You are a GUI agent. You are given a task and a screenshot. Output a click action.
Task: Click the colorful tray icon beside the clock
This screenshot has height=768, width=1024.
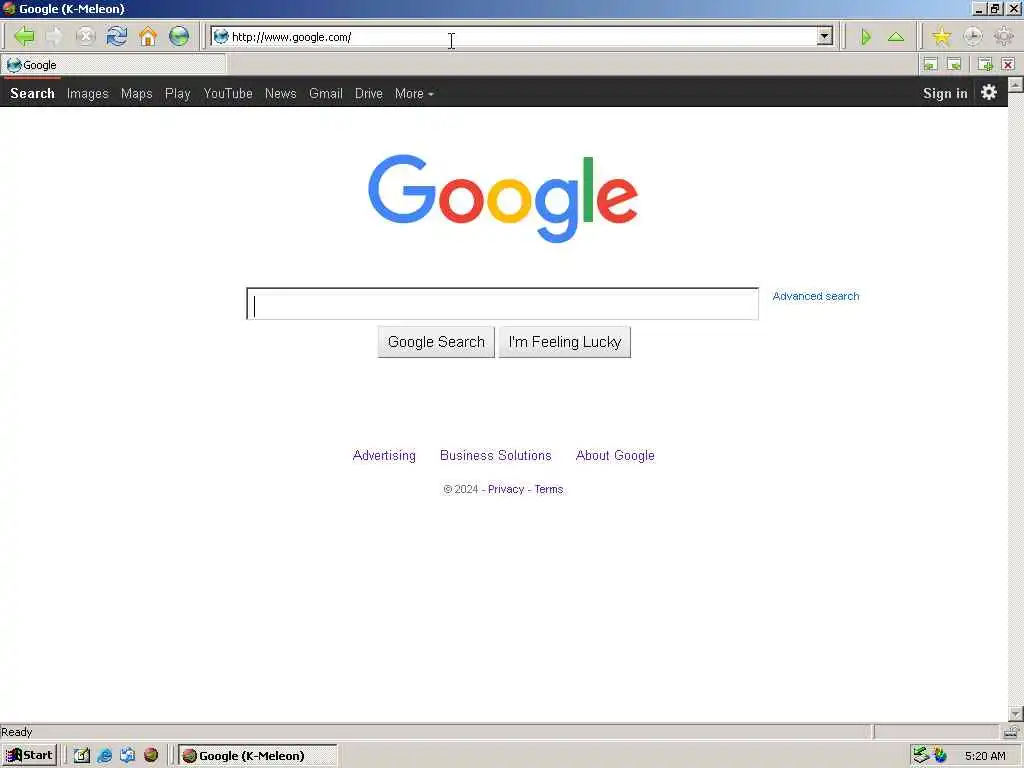coord(940,756)
